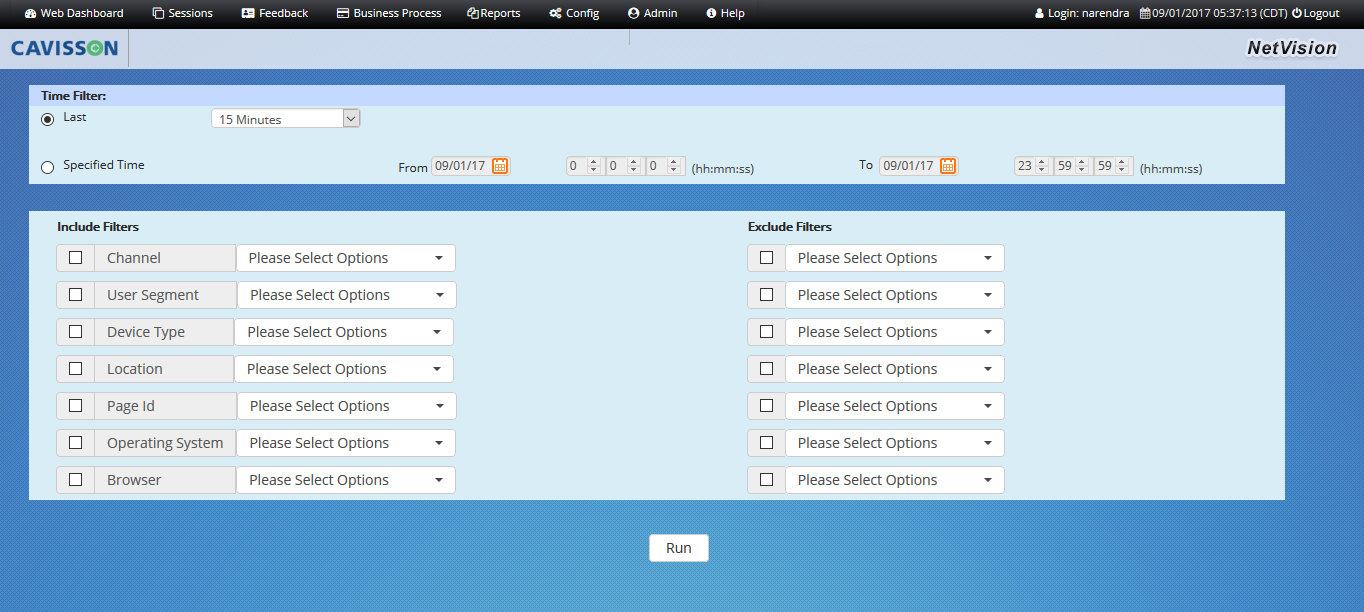
Task: Click the To seconds spinner showing 59
Action: coord(1113,166)
